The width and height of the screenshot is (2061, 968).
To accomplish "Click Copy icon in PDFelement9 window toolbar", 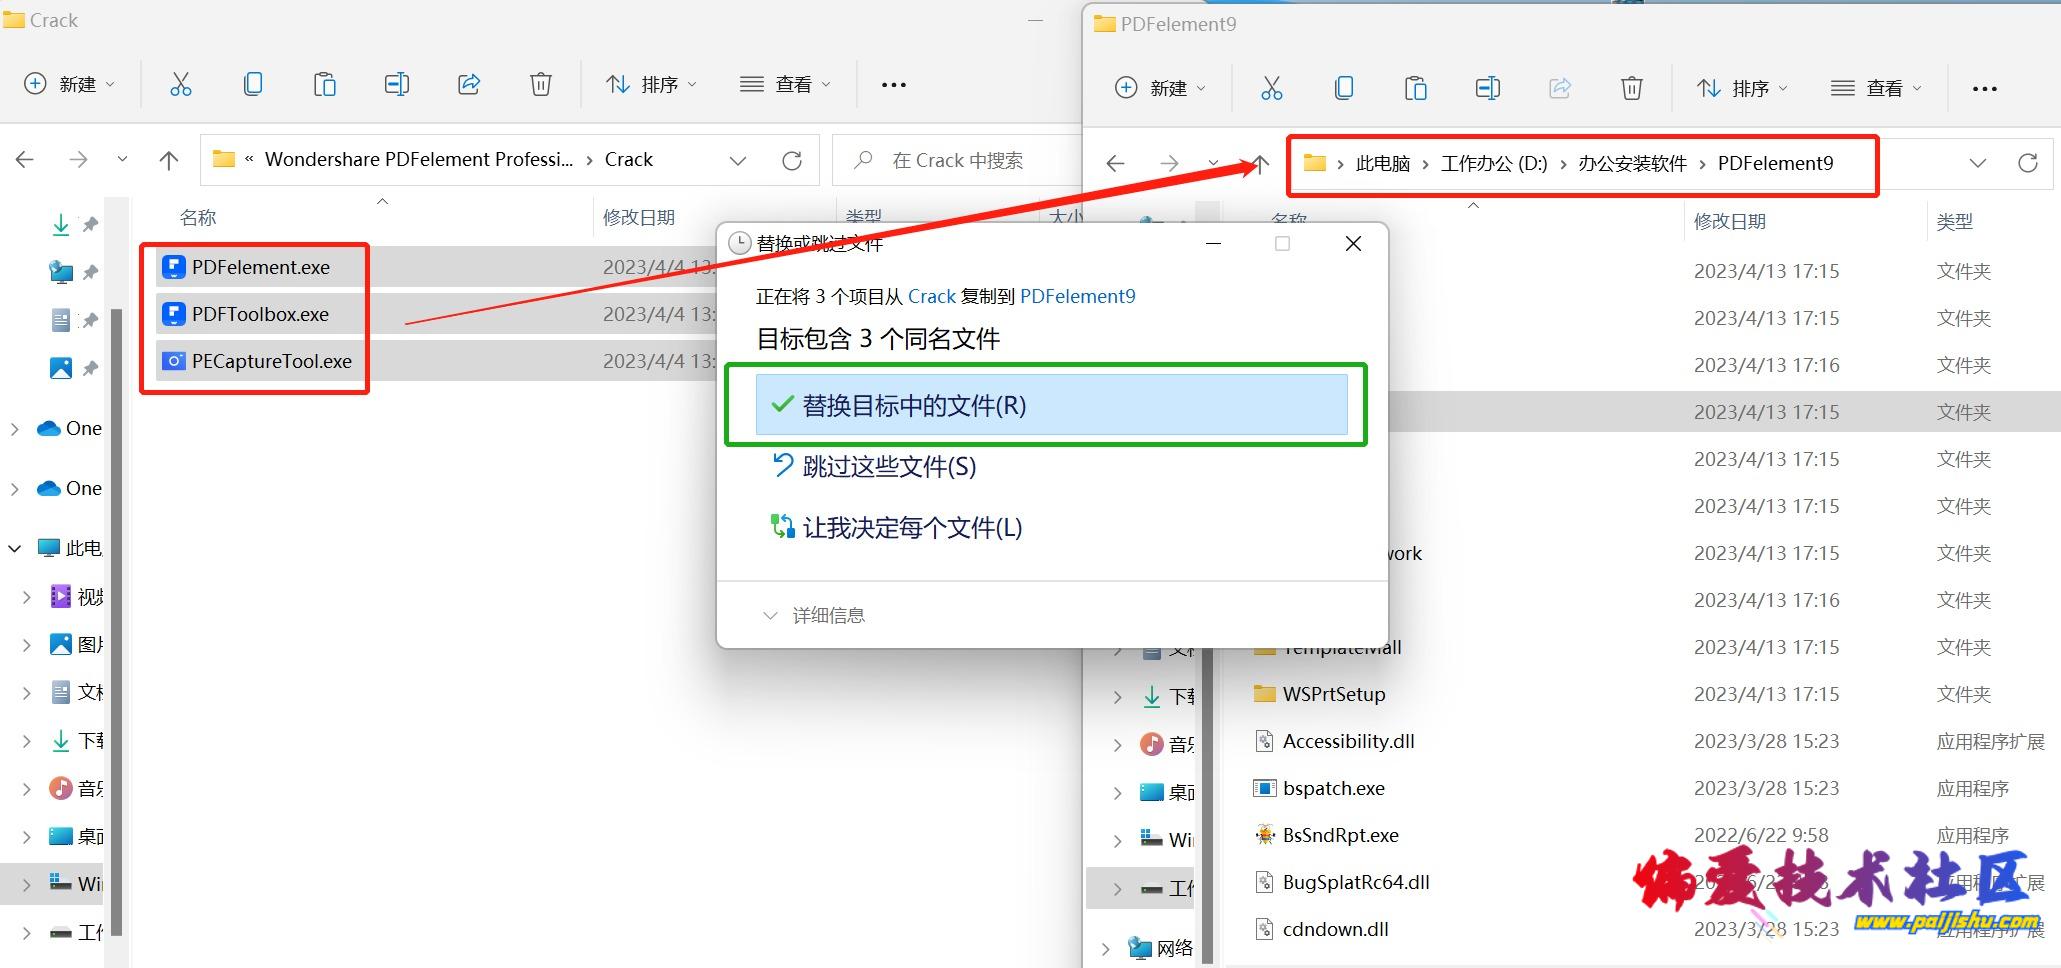I will pyautogui.click(x=1344, y=88).
